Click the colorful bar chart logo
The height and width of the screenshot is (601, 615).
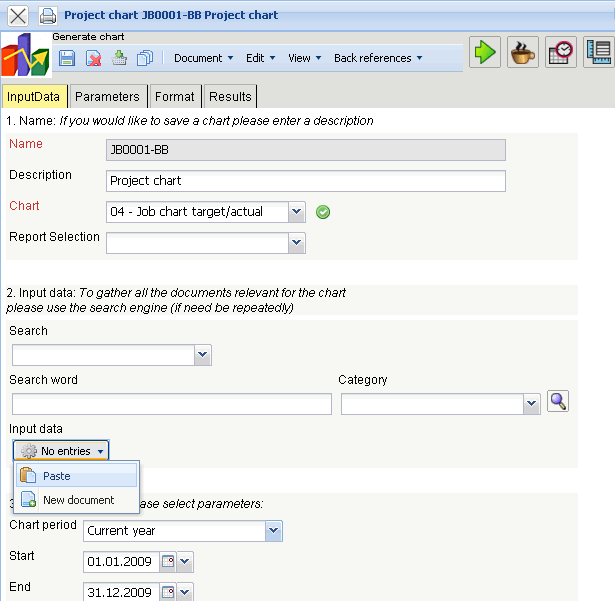point(25,55)
